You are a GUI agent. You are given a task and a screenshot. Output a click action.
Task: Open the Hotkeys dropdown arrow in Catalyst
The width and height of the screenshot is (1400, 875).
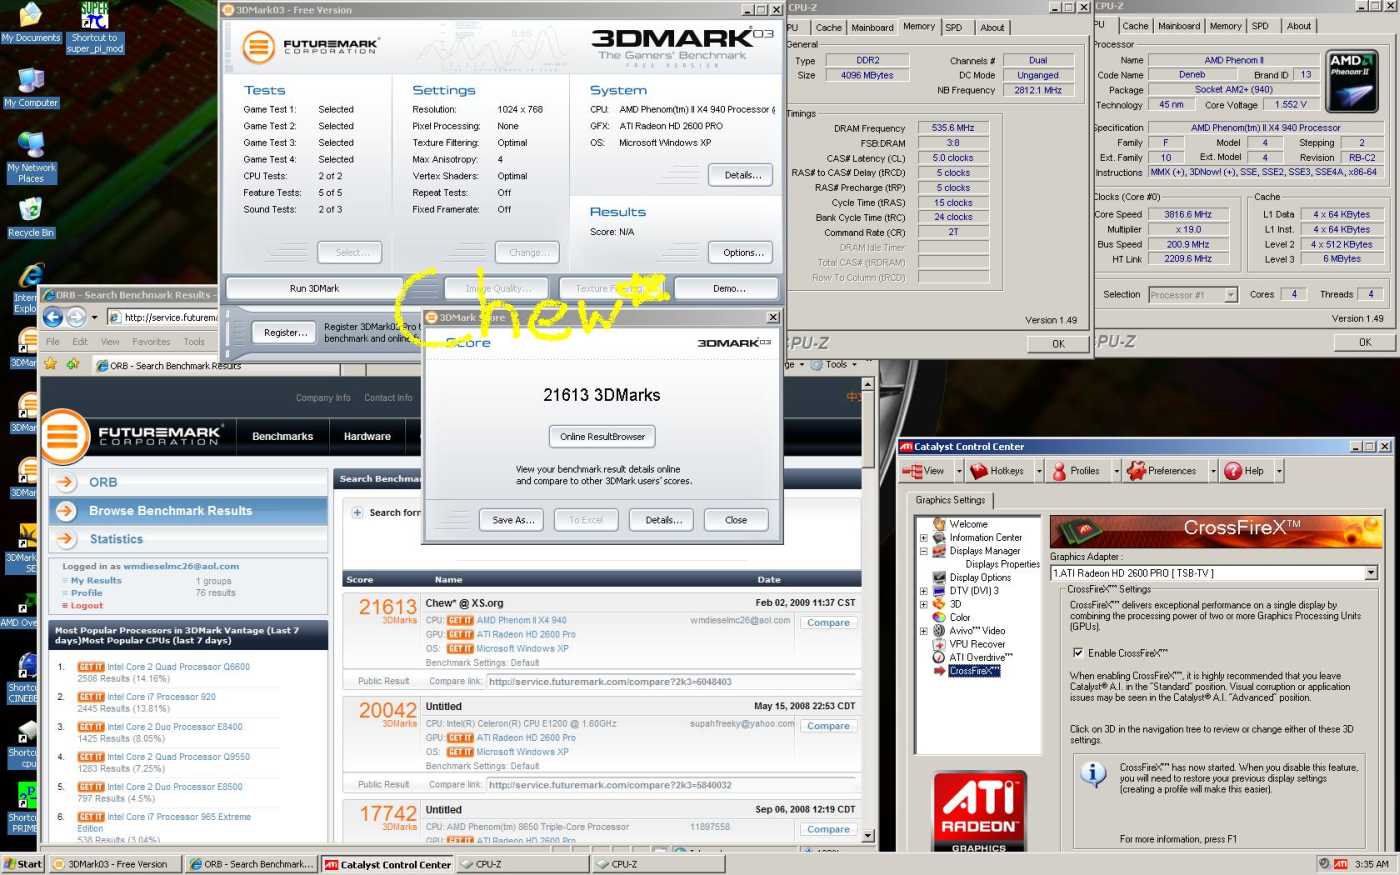click(1039, 471)
